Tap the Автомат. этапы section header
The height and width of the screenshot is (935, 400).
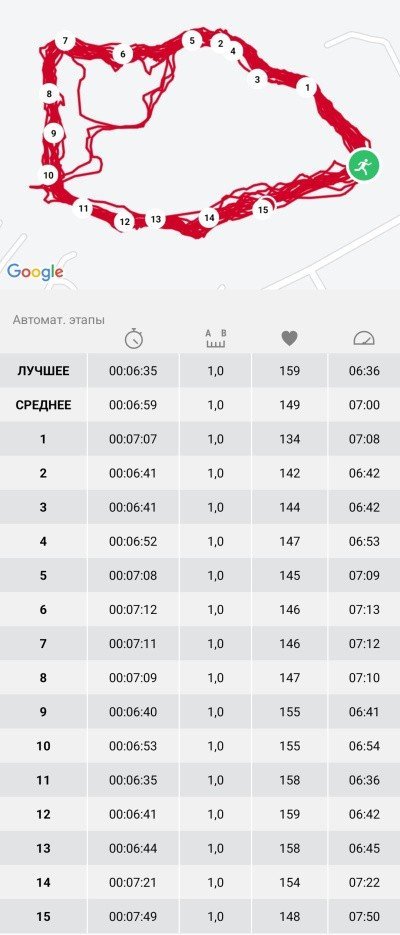[58, 320]
